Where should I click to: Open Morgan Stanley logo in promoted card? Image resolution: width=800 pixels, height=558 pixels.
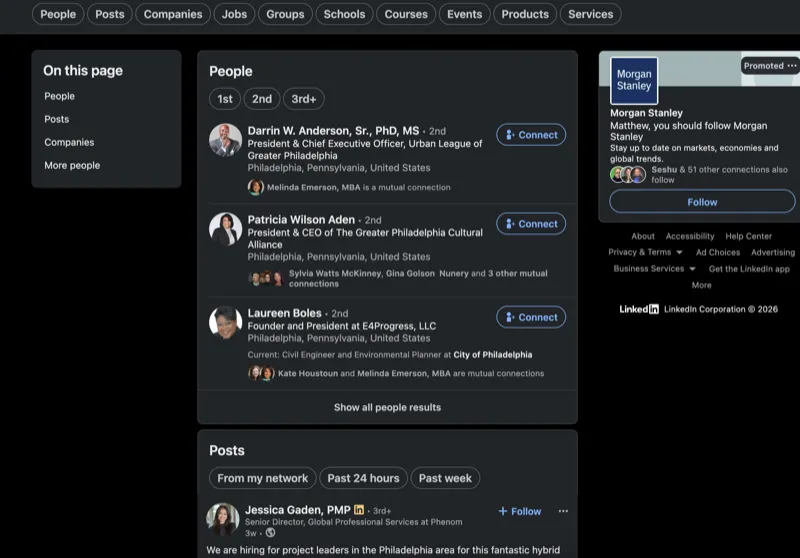point(634,81)
